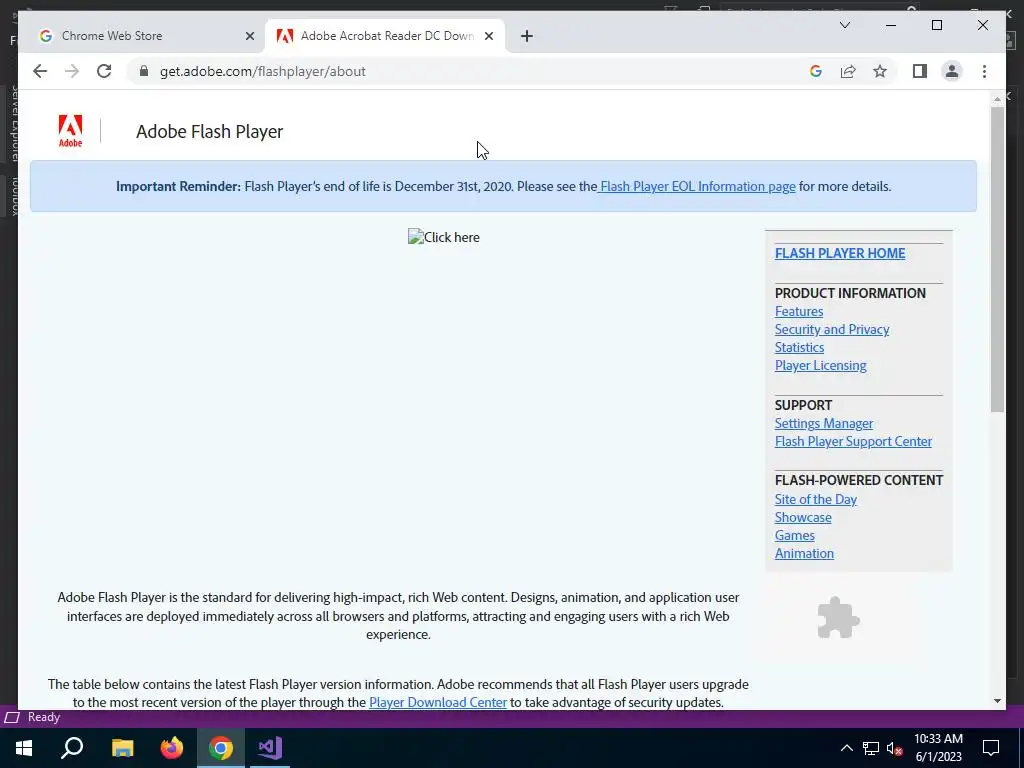This screenshot has width=1024, height=768.
Task: Reload the Adobe Flash Player page
Action: click(x=104, y=71)
